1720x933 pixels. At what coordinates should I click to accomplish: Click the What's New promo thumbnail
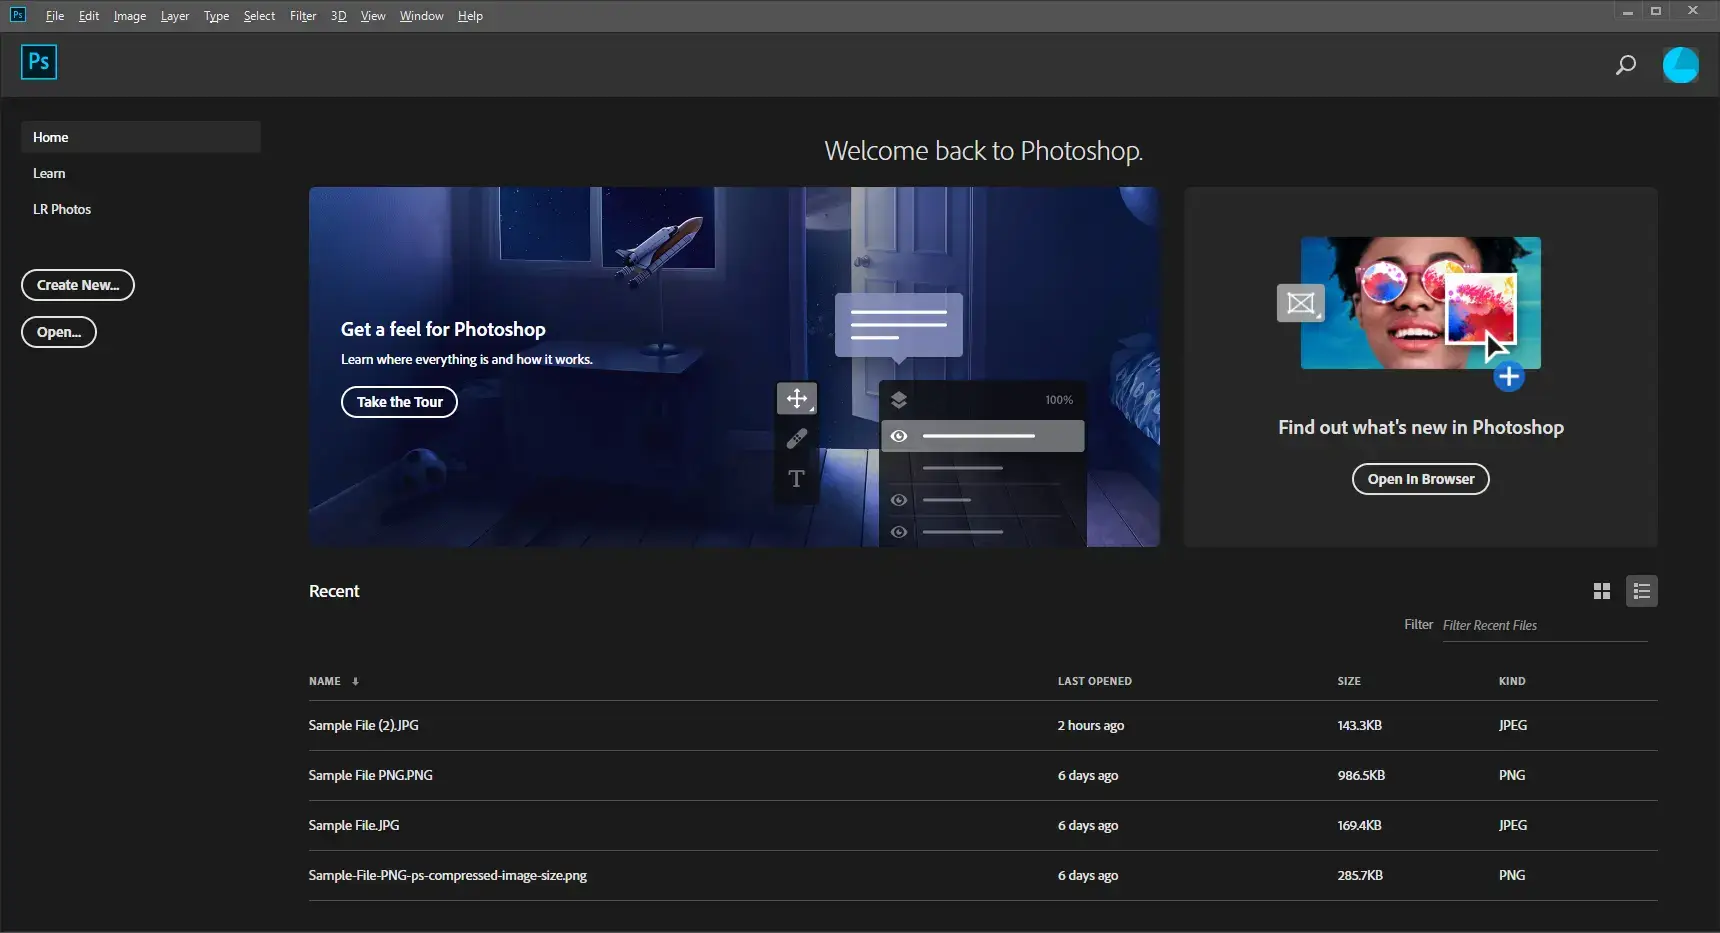(x=1420, y=303)
